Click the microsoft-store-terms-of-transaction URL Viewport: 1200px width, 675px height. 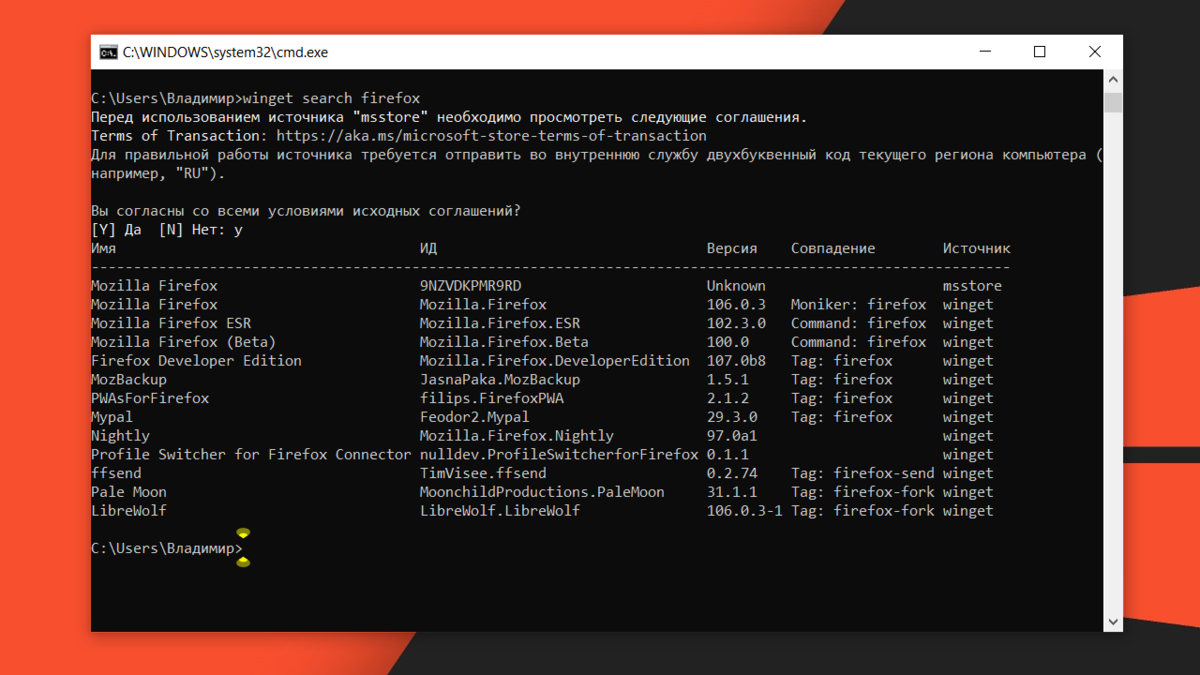[491, 136]
